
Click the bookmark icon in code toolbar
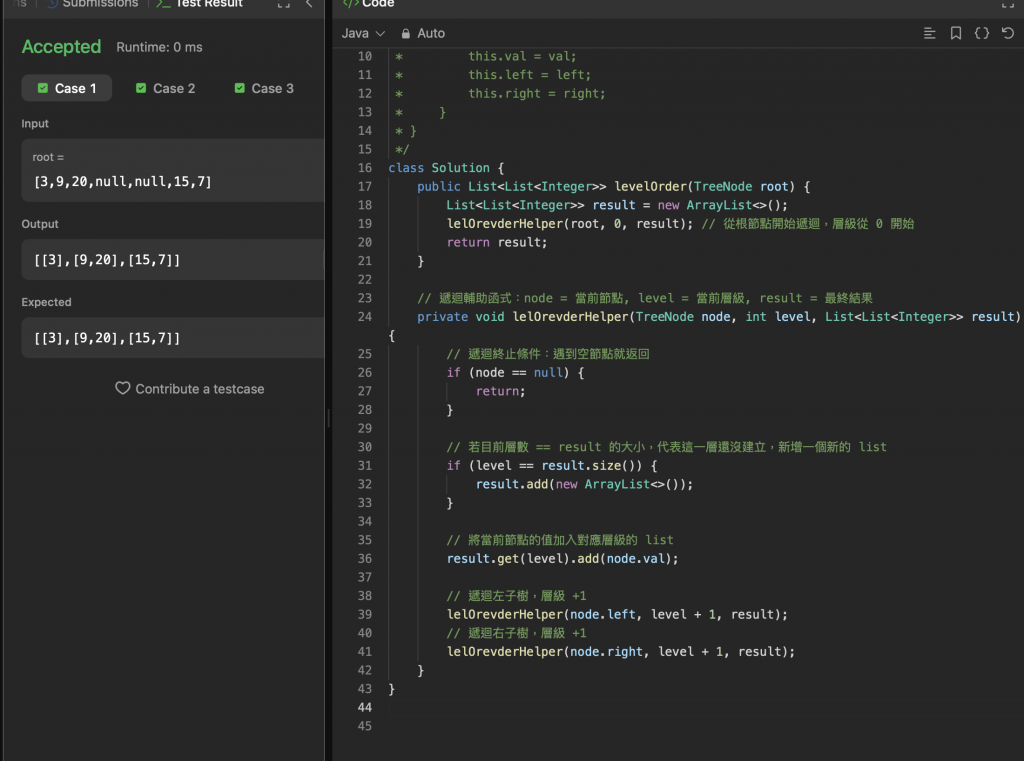[955, 33]
